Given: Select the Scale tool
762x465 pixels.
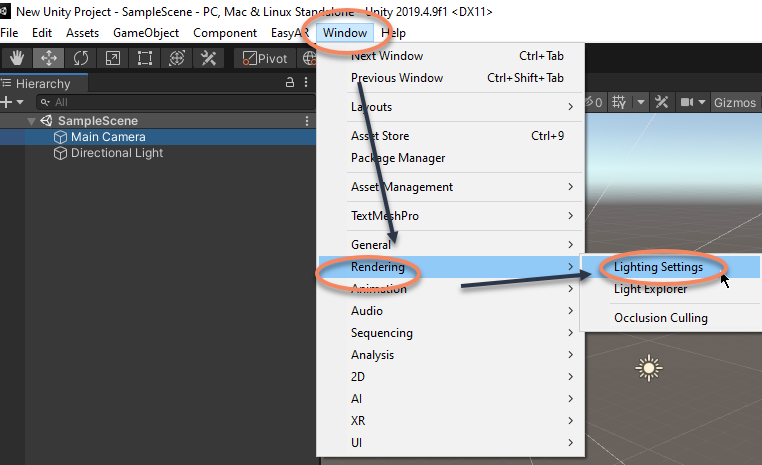Looking at the screenshot, I should pyautogui.click(x=113, y=58).
